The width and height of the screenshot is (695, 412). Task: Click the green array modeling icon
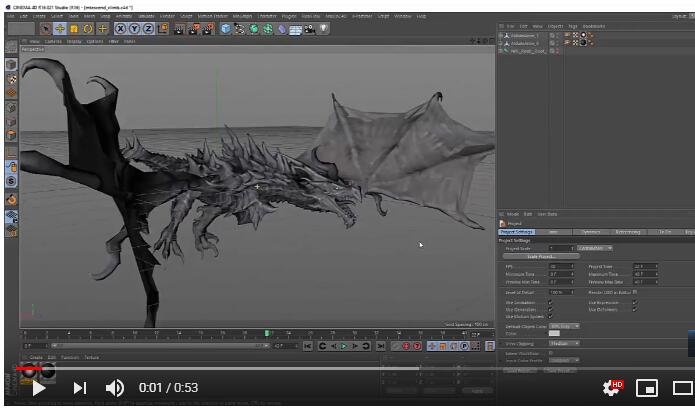pyautogui.click(x=268, y=29)
